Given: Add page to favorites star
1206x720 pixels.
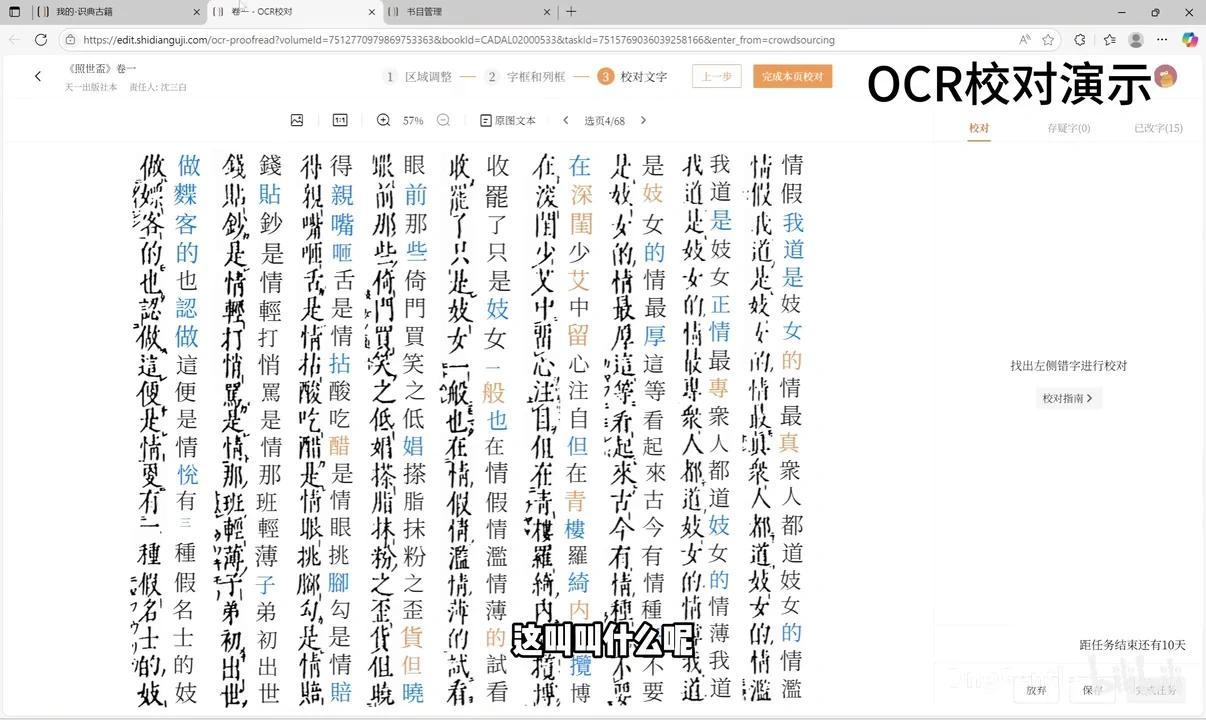Looking at the screenshot, I should pos(1048,40).
